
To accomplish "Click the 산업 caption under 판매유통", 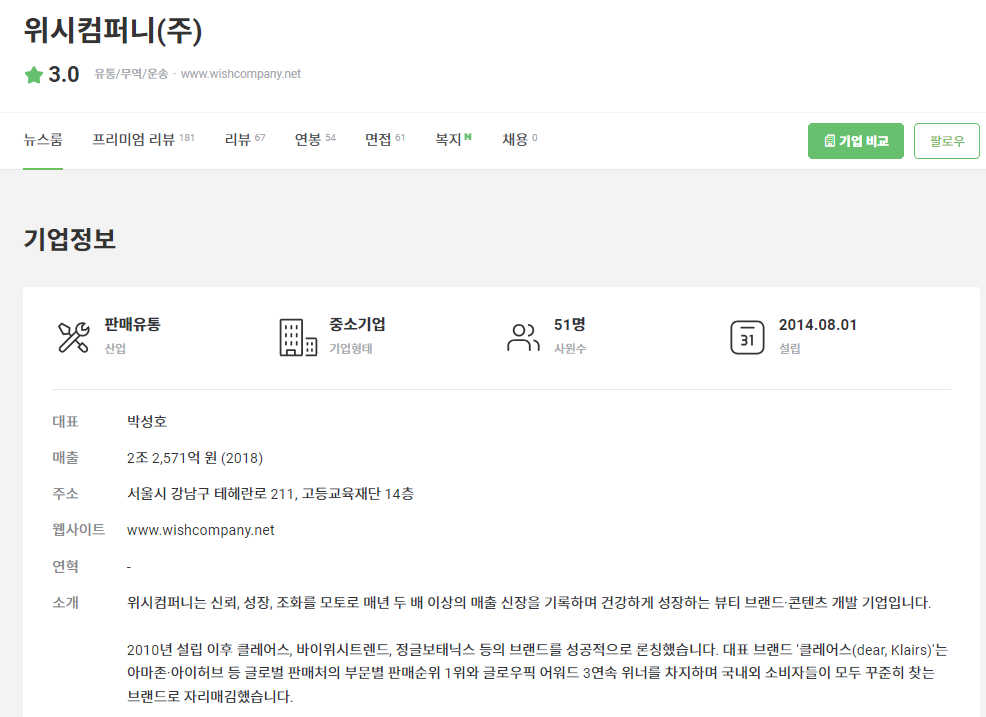I will pos(115,348).
